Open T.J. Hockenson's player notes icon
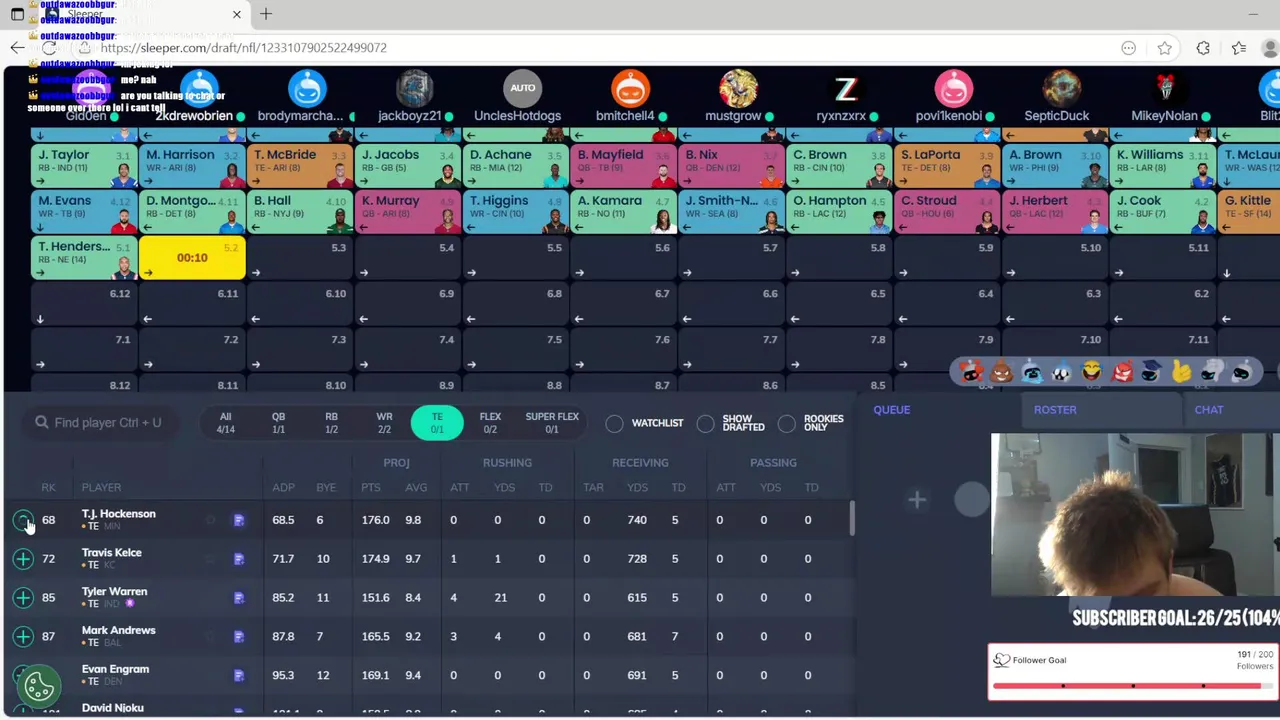This screenshot has height=720, width=1280. click(239, 520)
